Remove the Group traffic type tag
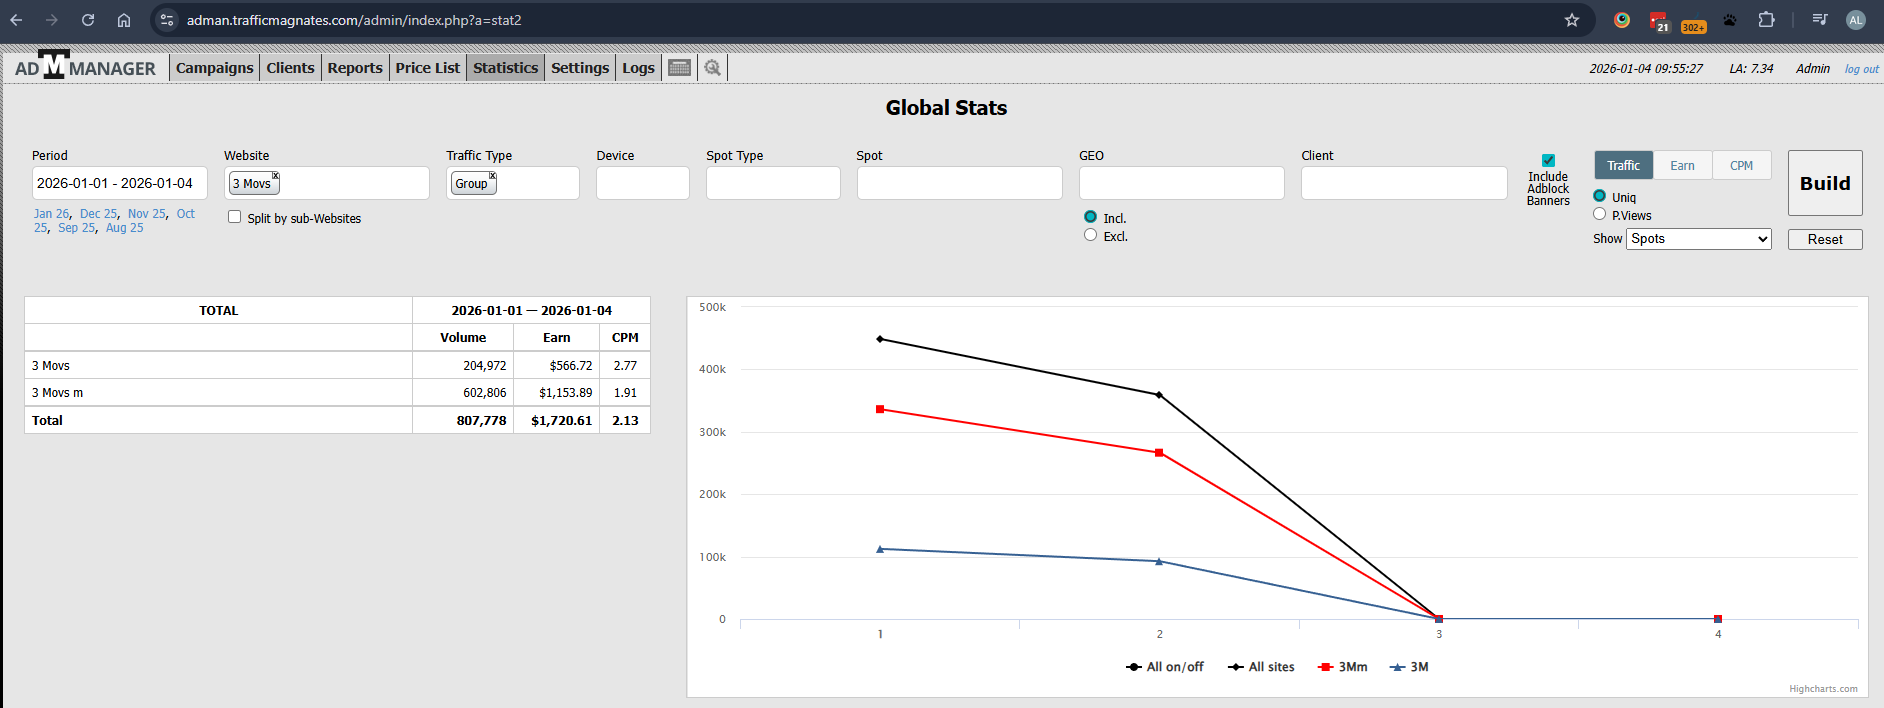Screen dimensions: 1884x708 coord(492,176)
